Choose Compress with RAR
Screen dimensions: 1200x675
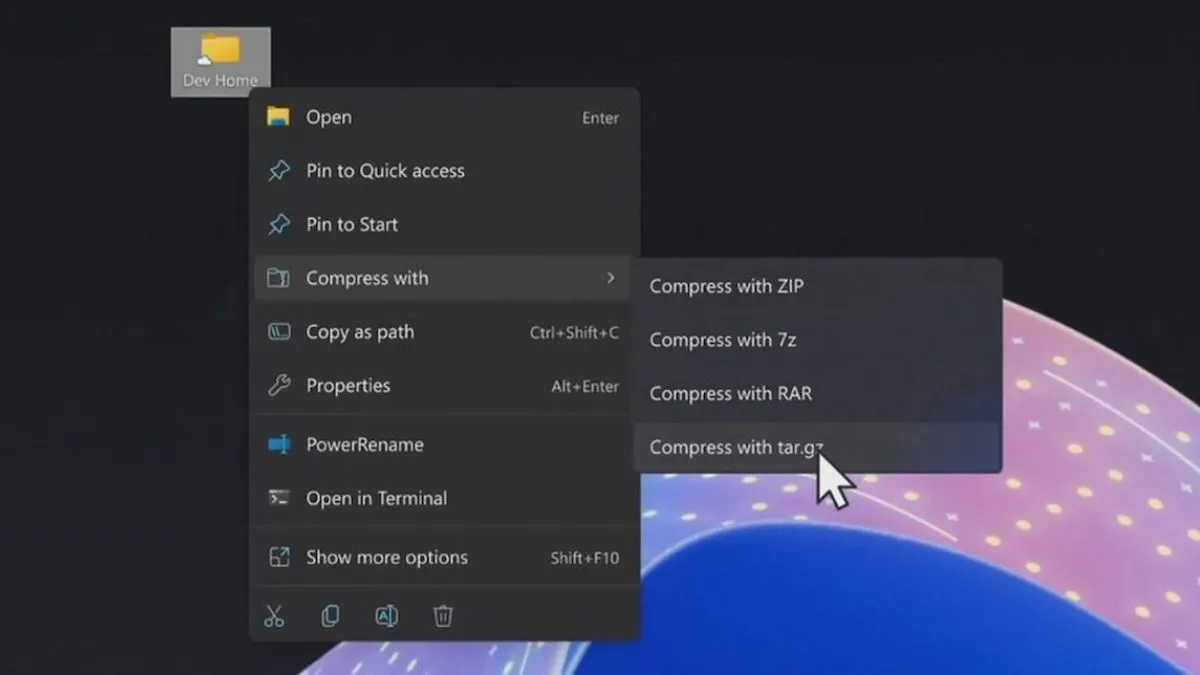(731, 393)
